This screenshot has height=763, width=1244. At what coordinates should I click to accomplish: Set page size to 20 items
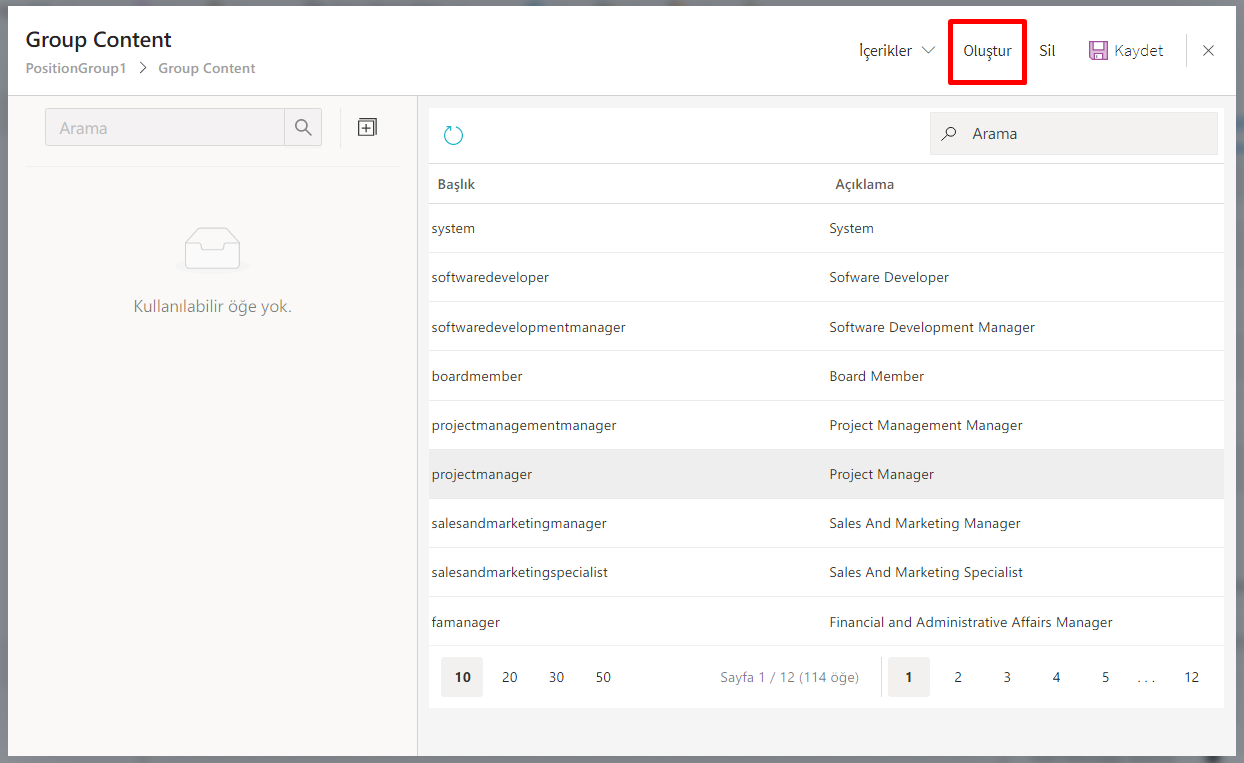click(x=510, y=678)
